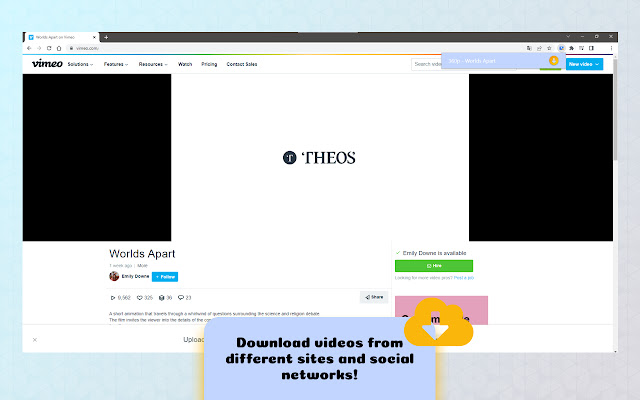The height and width of the screenshot is (400, 640).
Task: Click the More link under the title
Action: (x=142, y=266)
